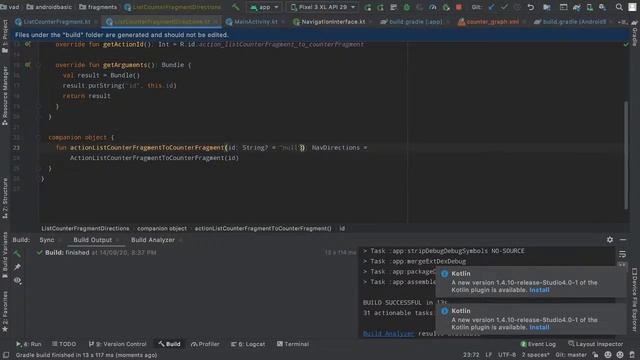Toggle Pin Tab in Build panel
Screen dimensions: 640x360
[17, 267]
